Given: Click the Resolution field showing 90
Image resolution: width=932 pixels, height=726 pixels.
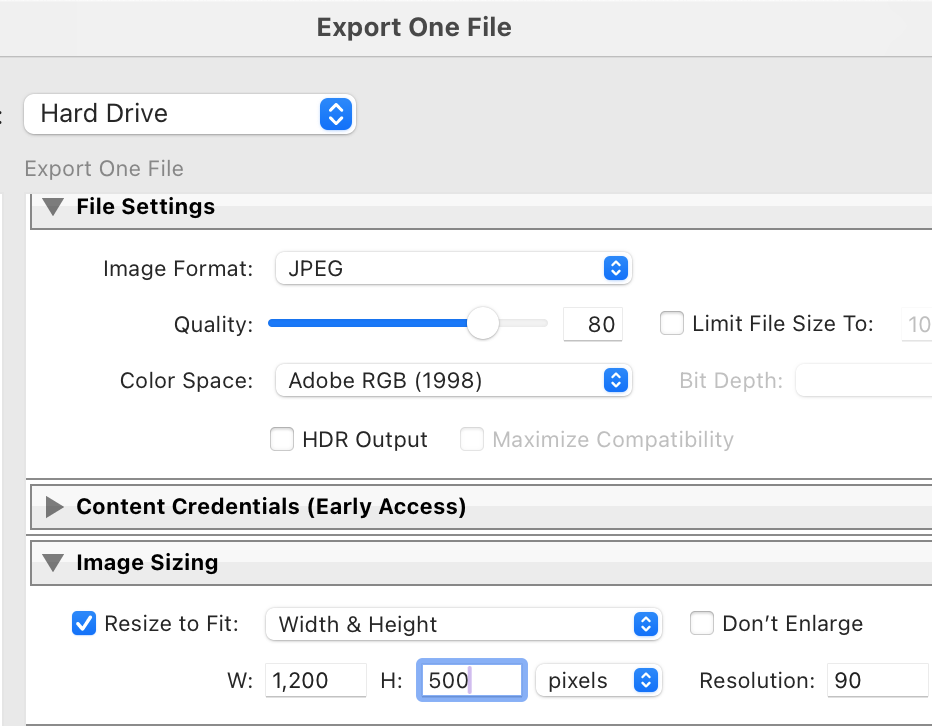Looking at the screenshot, I should point(876,681).
